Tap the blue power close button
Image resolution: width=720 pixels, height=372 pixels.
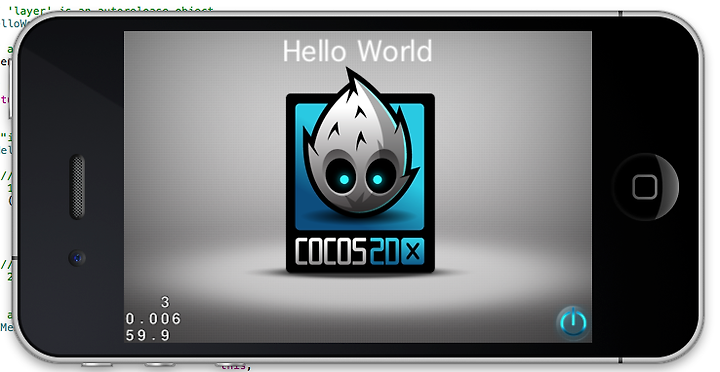point(572,322)
